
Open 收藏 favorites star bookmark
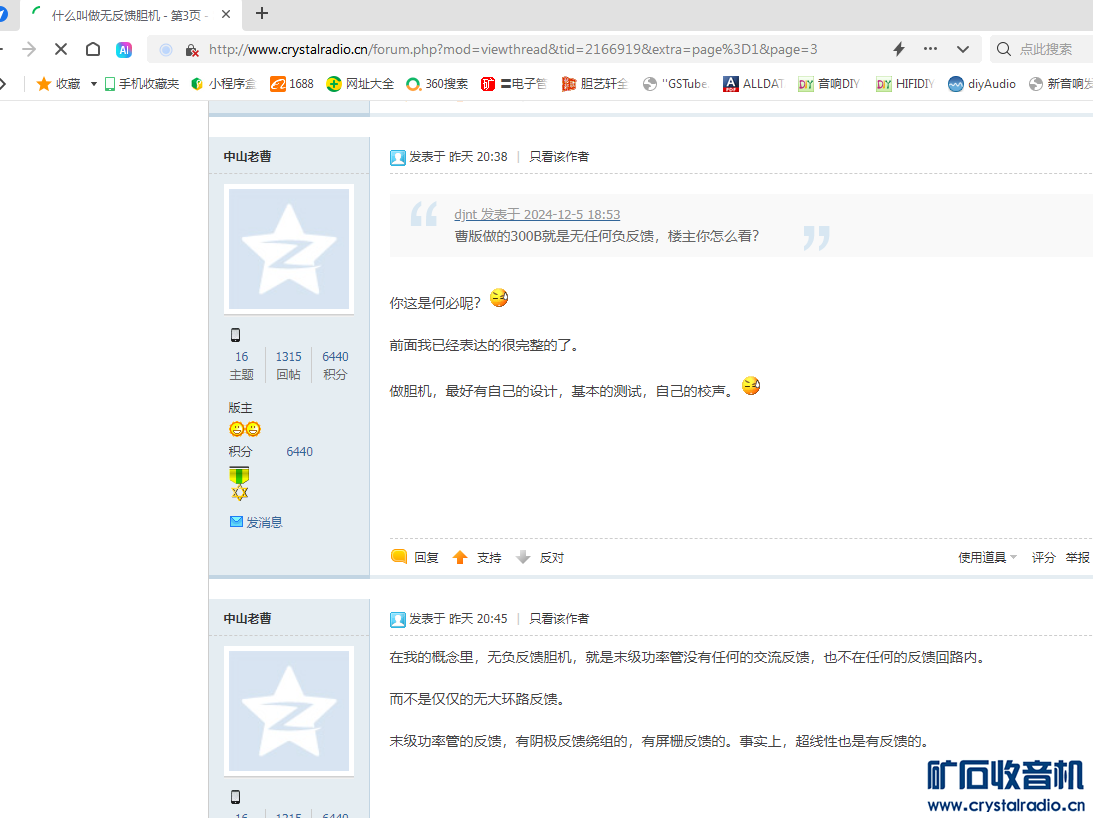point(59,84)
